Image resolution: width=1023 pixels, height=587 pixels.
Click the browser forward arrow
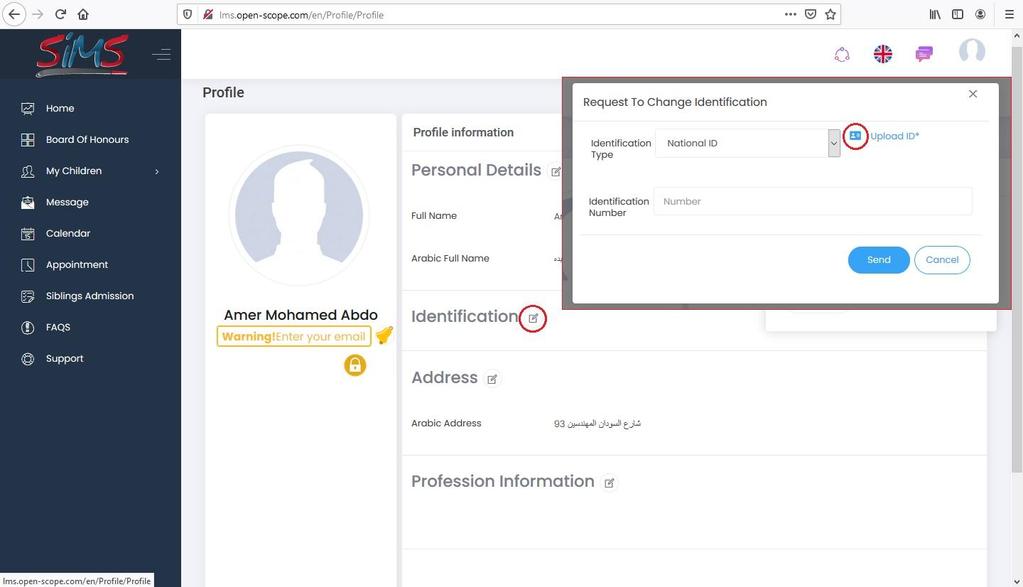tap(38, 14)
